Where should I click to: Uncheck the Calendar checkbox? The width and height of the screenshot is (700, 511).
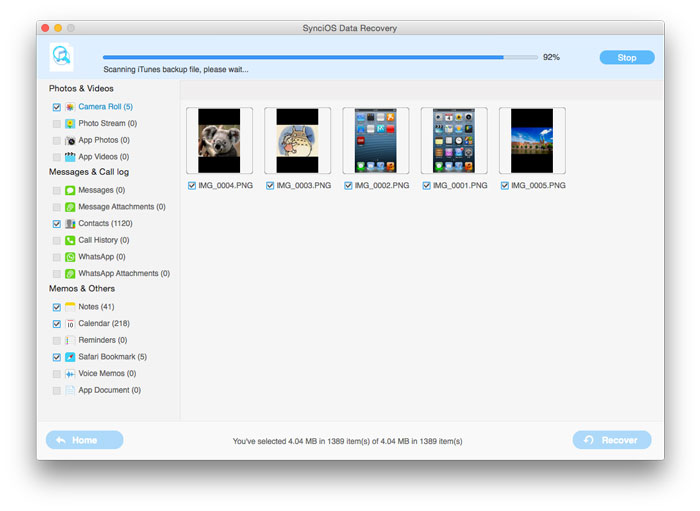57,324
